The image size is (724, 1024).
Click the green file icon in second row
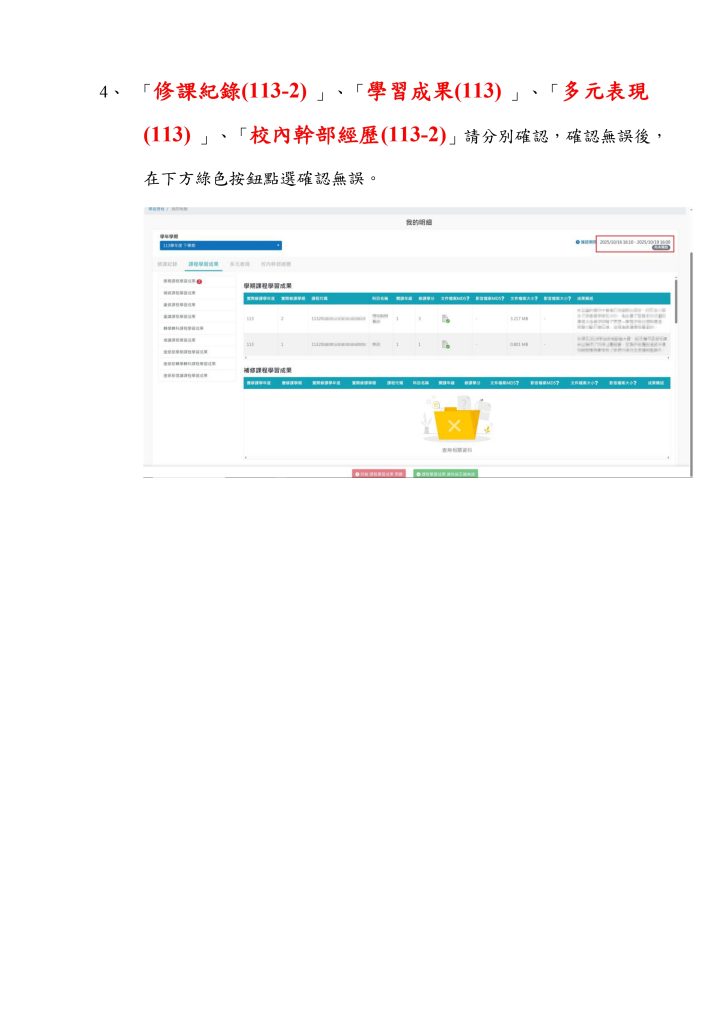445,344
